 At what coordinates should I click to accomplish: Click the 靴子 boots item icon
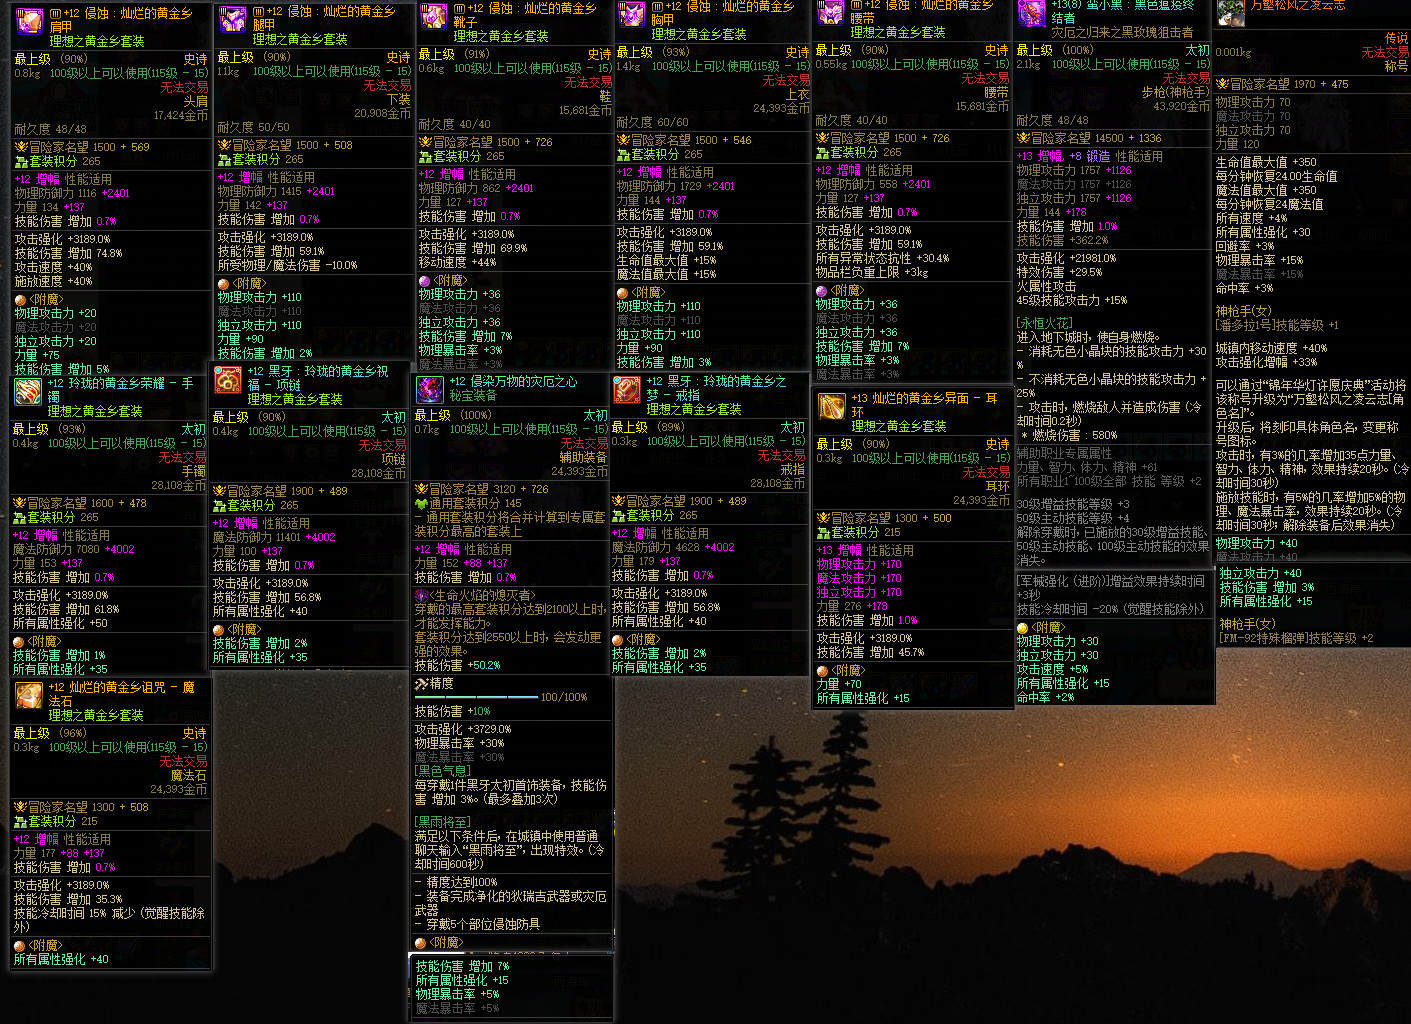[x=433, y=15]
